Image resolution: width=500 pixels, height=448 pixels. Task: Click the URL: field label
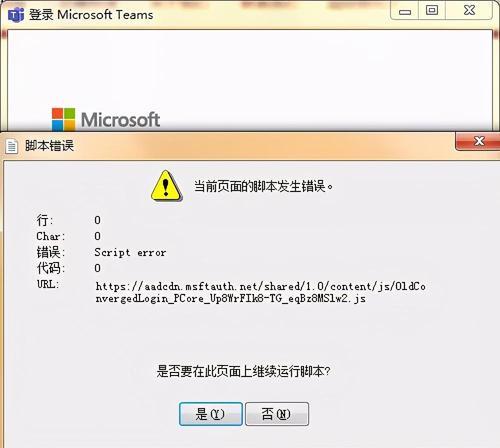pyautogui.click(x=48, y=284)
